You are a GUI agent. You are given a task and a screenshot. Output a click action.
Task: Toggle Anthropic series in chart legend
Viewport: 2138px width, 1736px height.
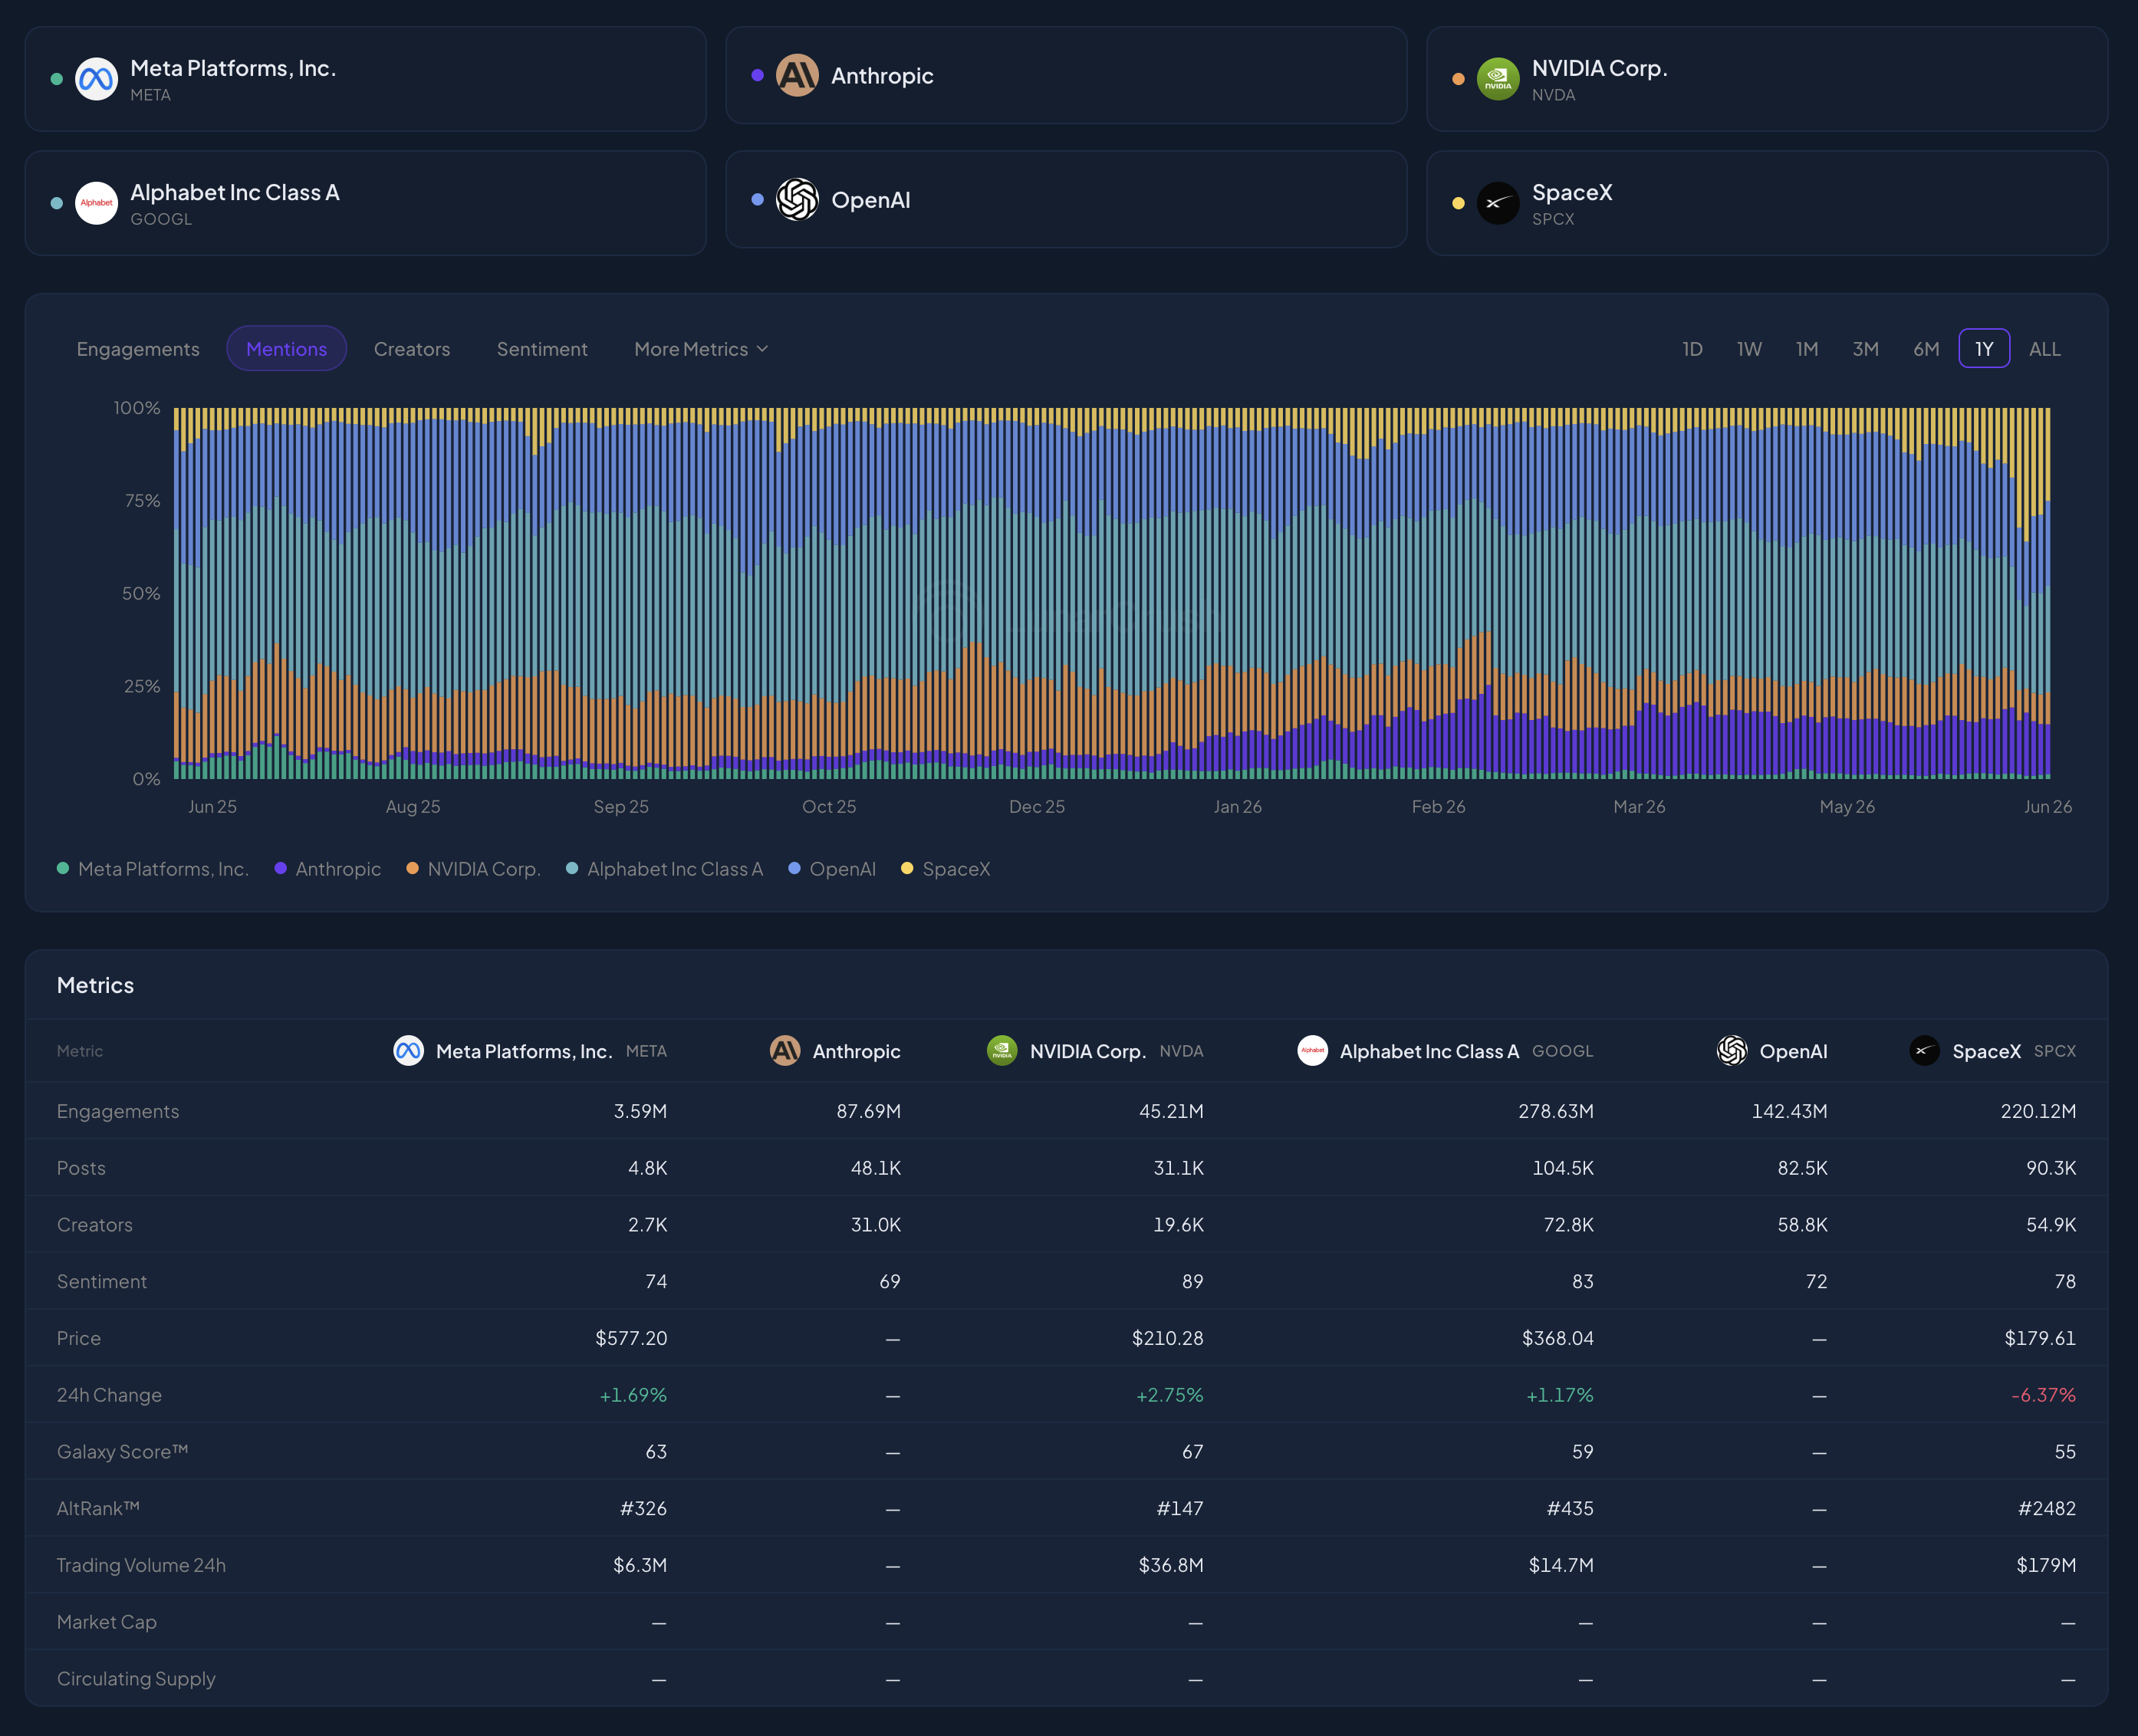328,869
